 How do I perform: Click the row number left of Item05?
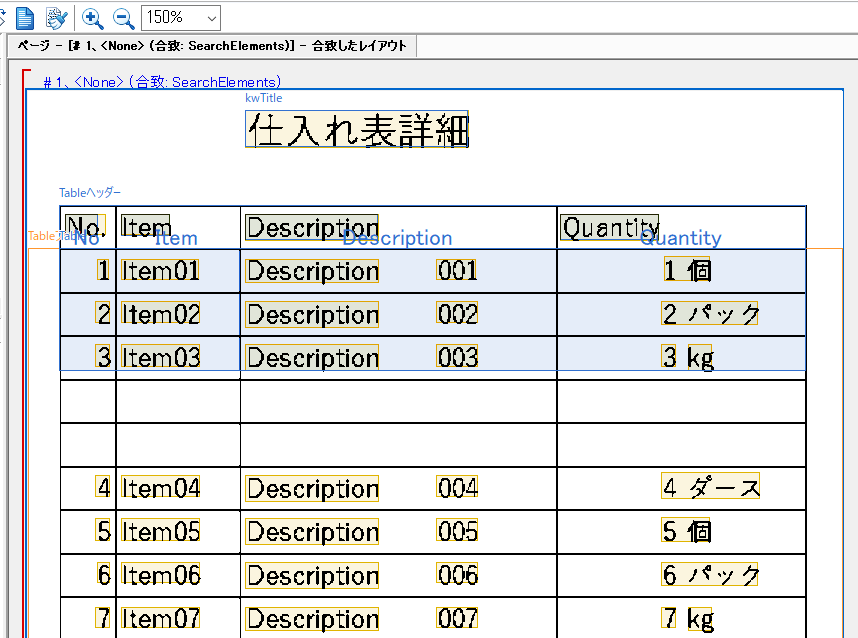pos(103,531)
